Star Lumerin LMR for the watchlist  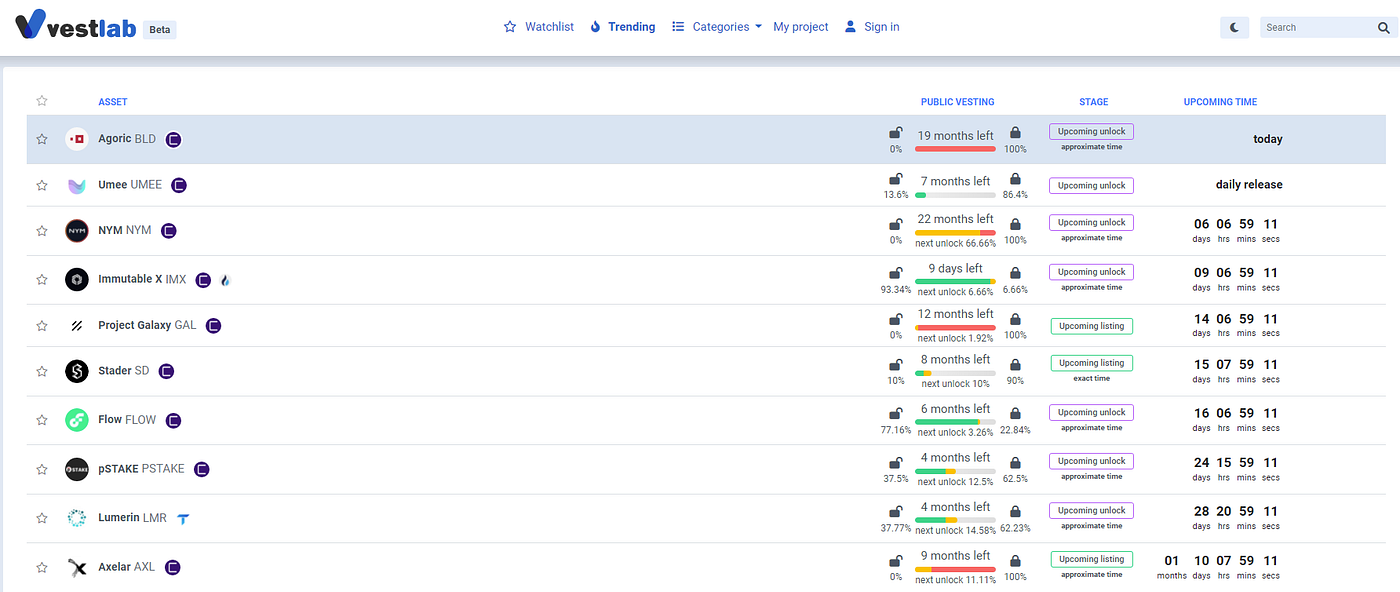42,518
